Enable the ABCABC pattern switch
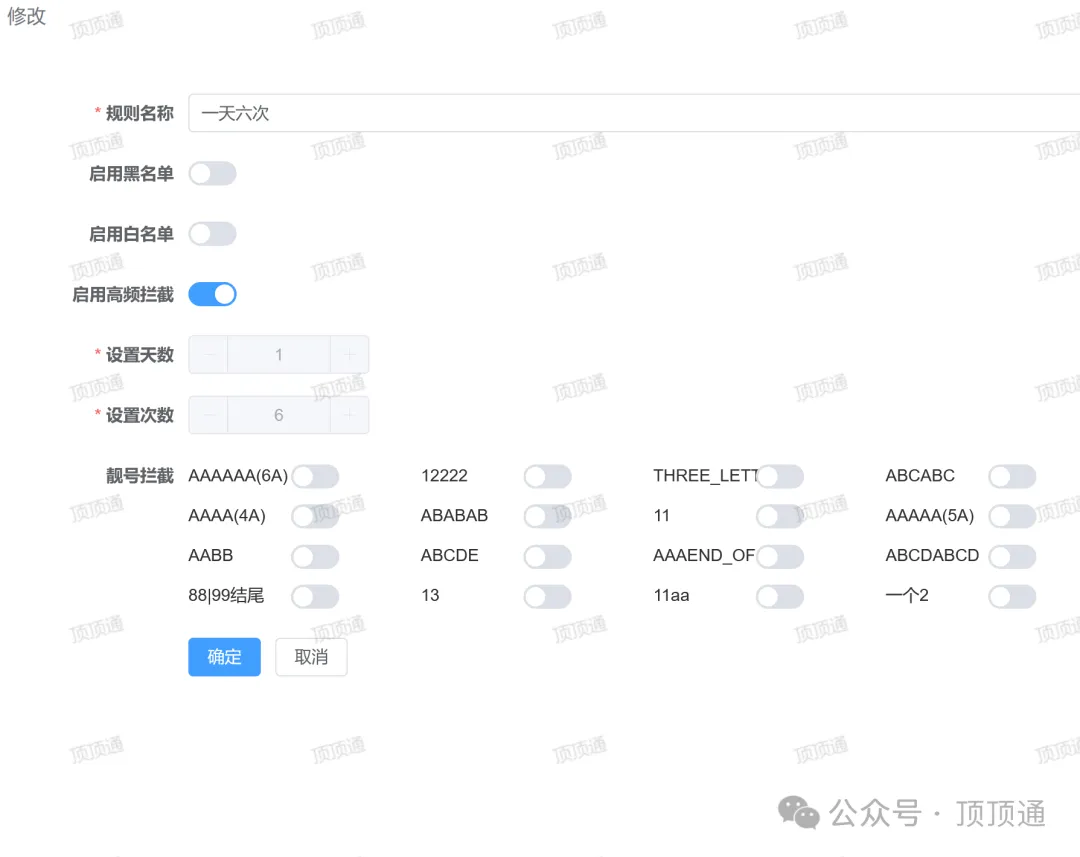Image resolution: width=1080 pixels, height=857 pixels. click(1012, 476)
